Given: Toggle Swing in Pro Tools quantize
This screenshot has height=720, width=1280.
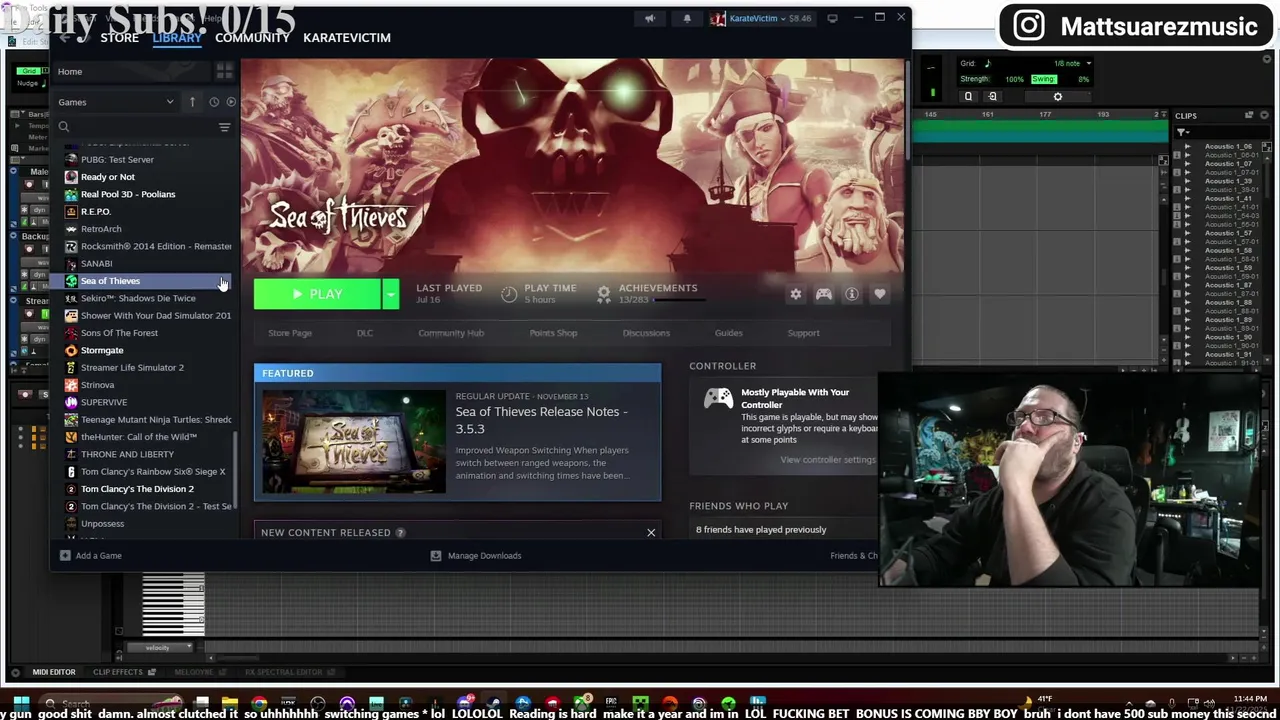Looking at the screenshot, I should click(1043, 79).
